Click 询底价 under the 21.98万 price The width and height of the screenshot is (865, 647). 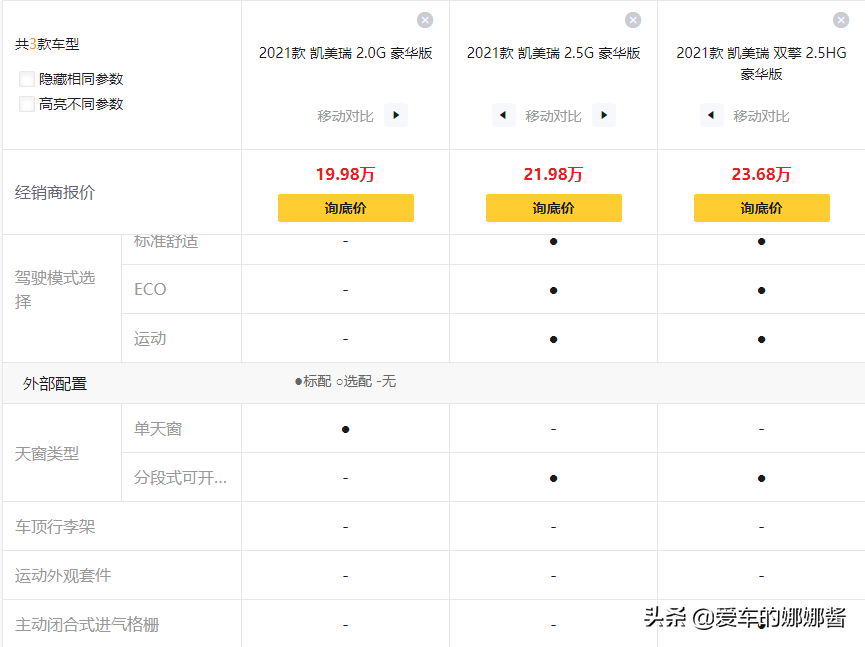click(554, 208)
